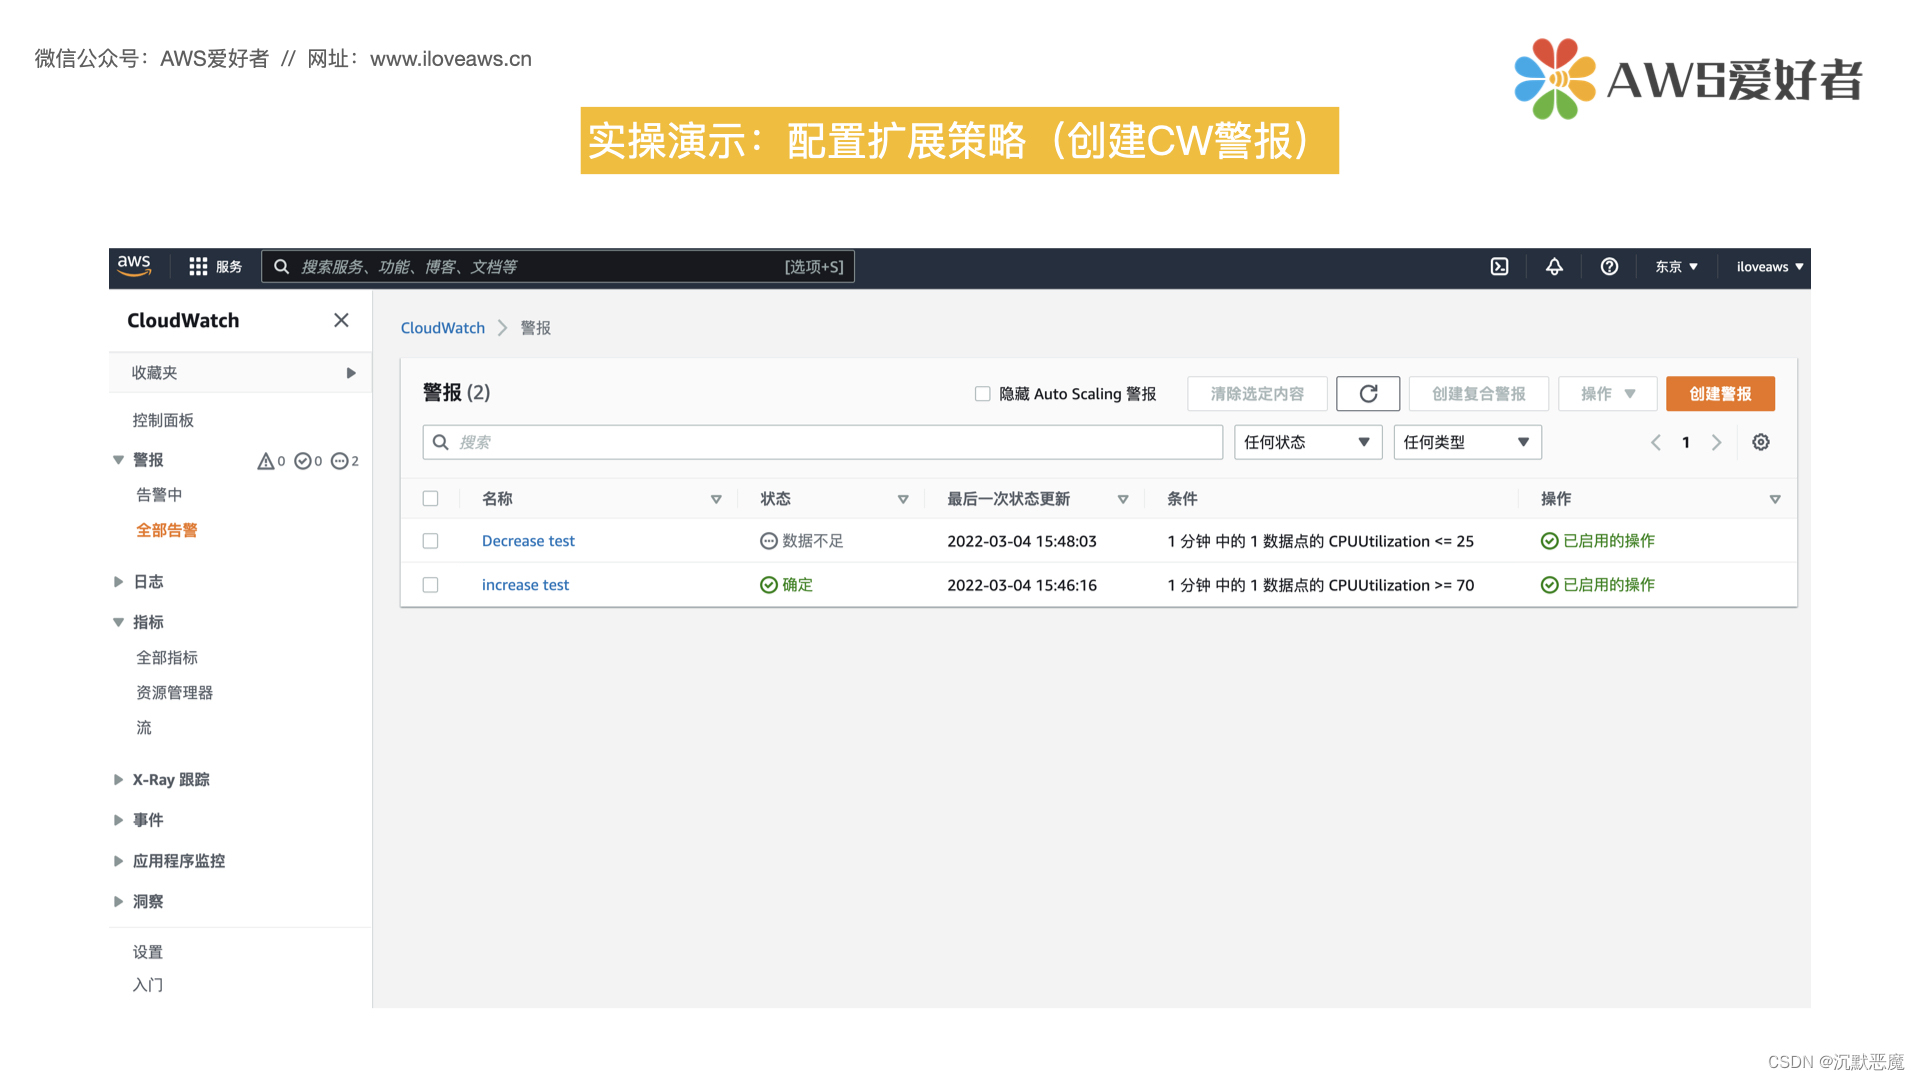
Task: Close the CloudWatch side panel
Action: pos(341,320)
